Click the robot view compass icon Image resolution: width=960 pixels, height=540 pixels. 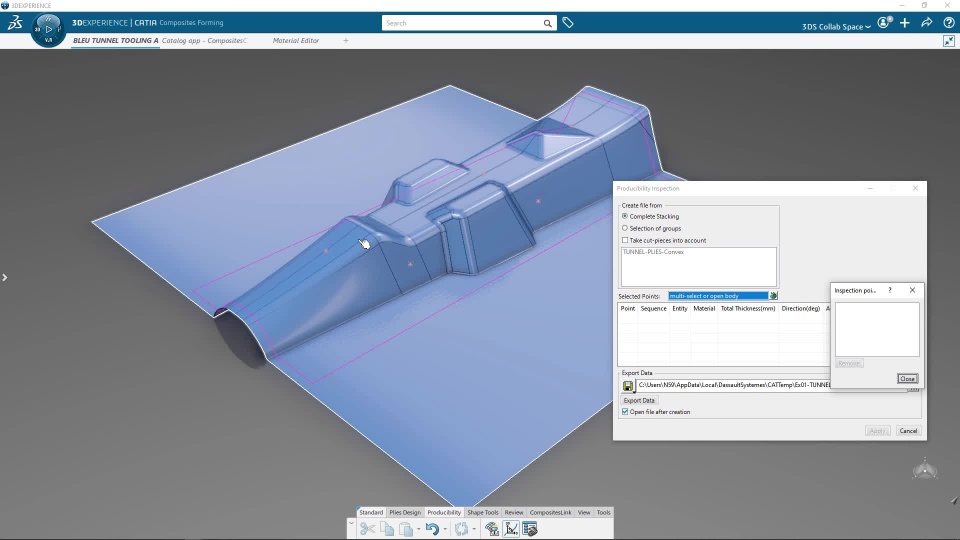(924, 470)
